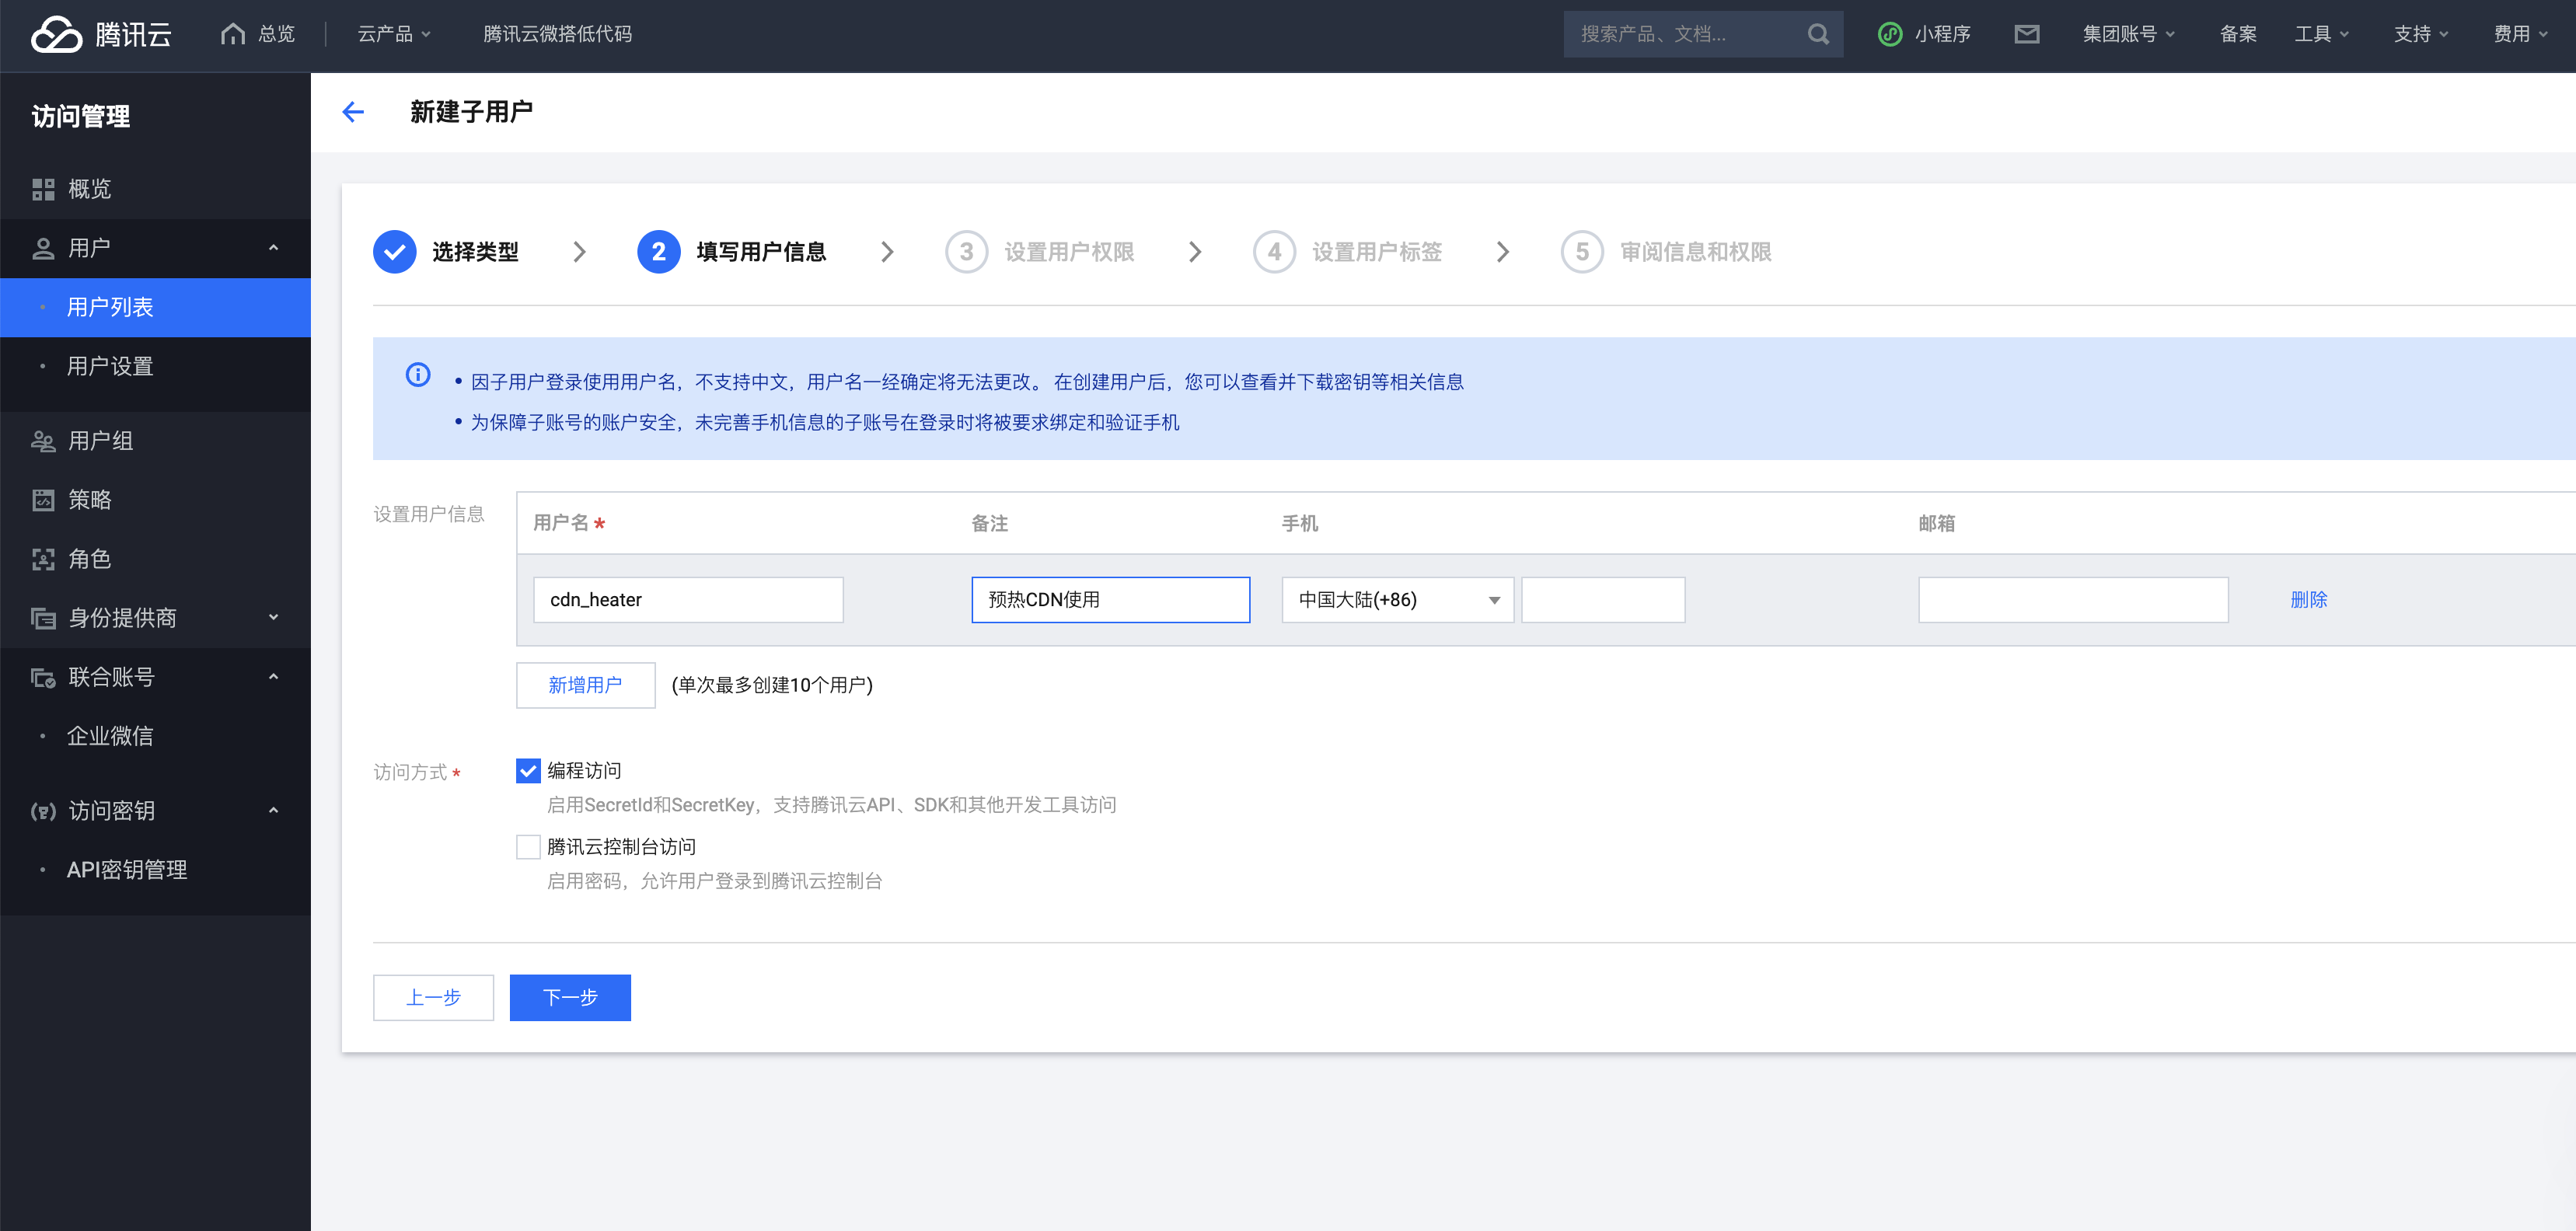Viewport: 2576px width, 1231px height.
Task: Open the mail envelope icon in top bar
Action: click(x=2026, y=34)
